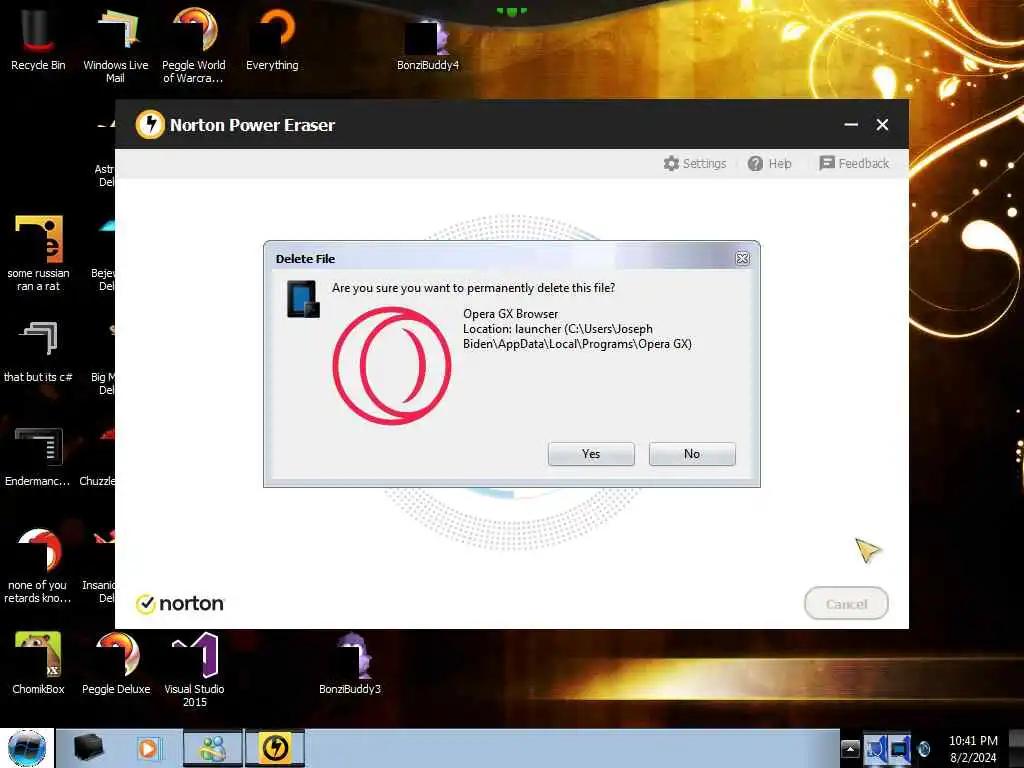Select the Endermanc... desktop icon
The height and width of the screenshot is (768, 1024).
click(38, 457)
